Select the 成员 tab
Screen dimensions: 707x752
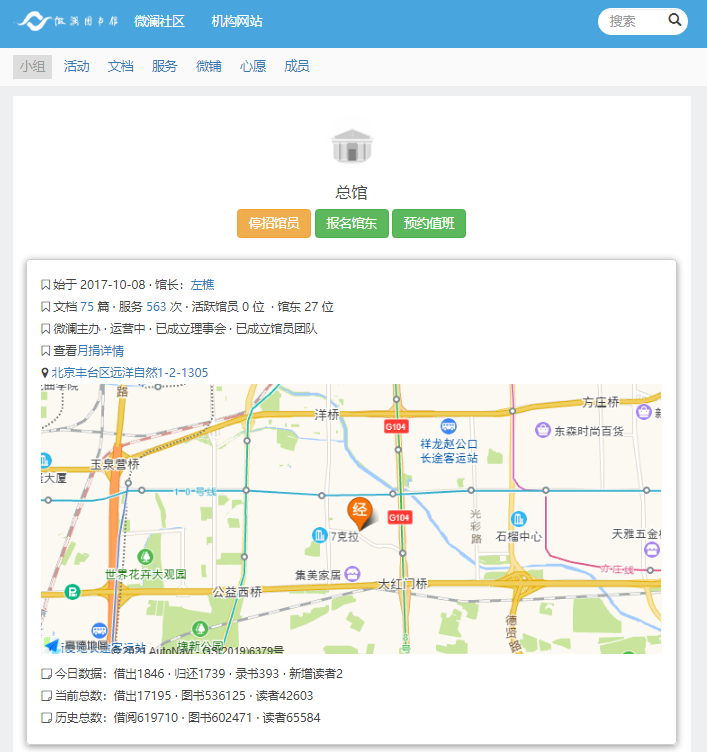[297, 66]
